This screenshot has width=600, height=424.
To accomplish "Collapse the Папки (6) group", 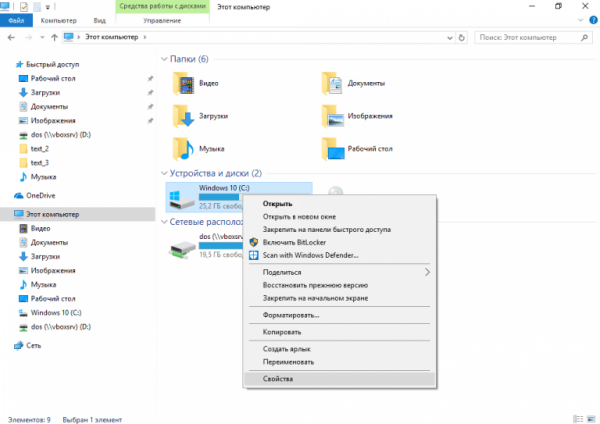I will (164, 59).
